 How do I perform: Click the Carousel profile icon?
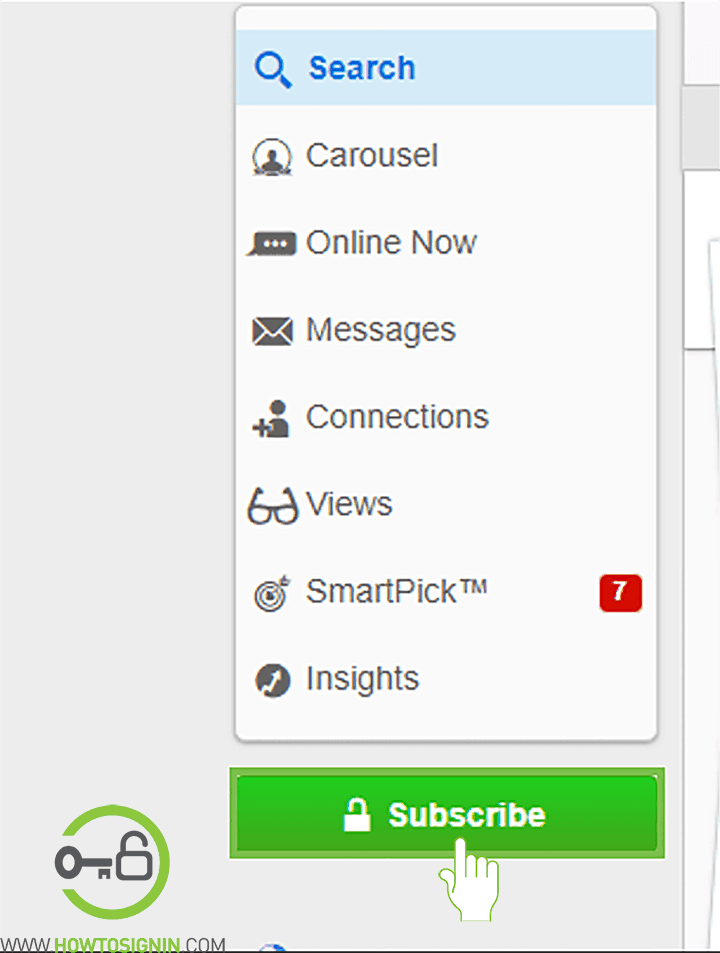click(272, 157)
